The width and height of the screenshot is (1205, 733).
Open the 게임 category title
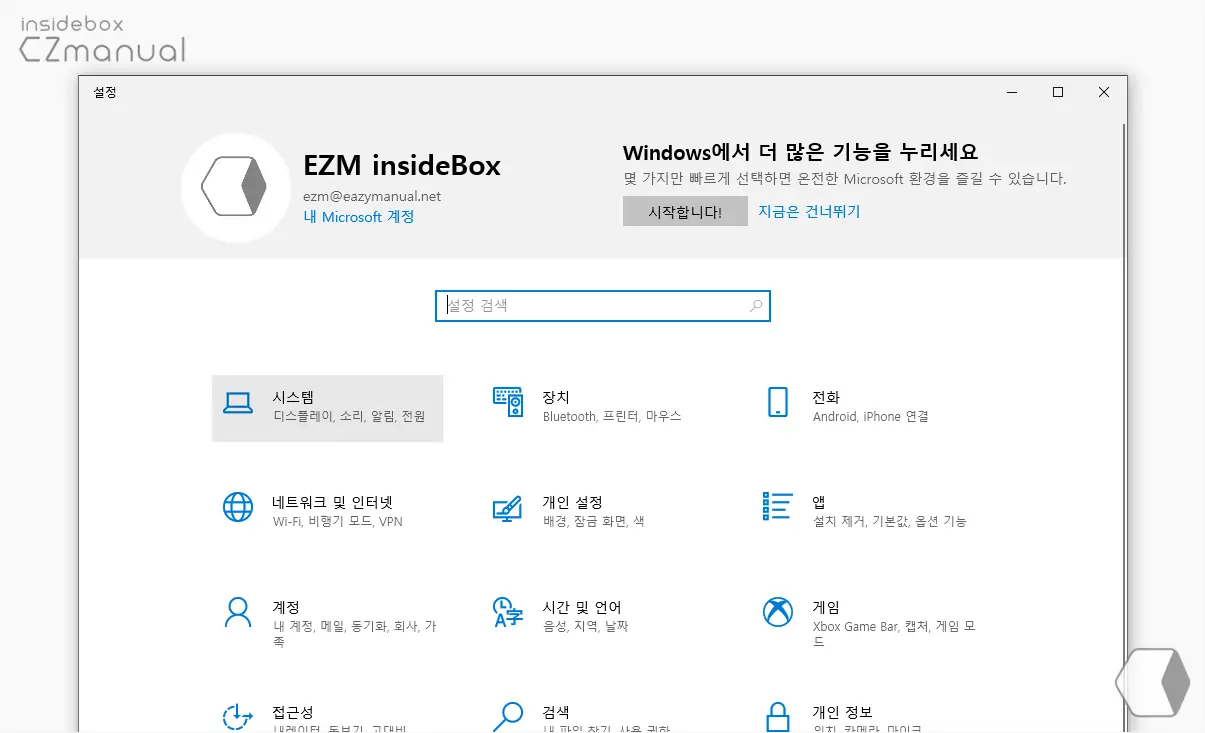(826, 607)
